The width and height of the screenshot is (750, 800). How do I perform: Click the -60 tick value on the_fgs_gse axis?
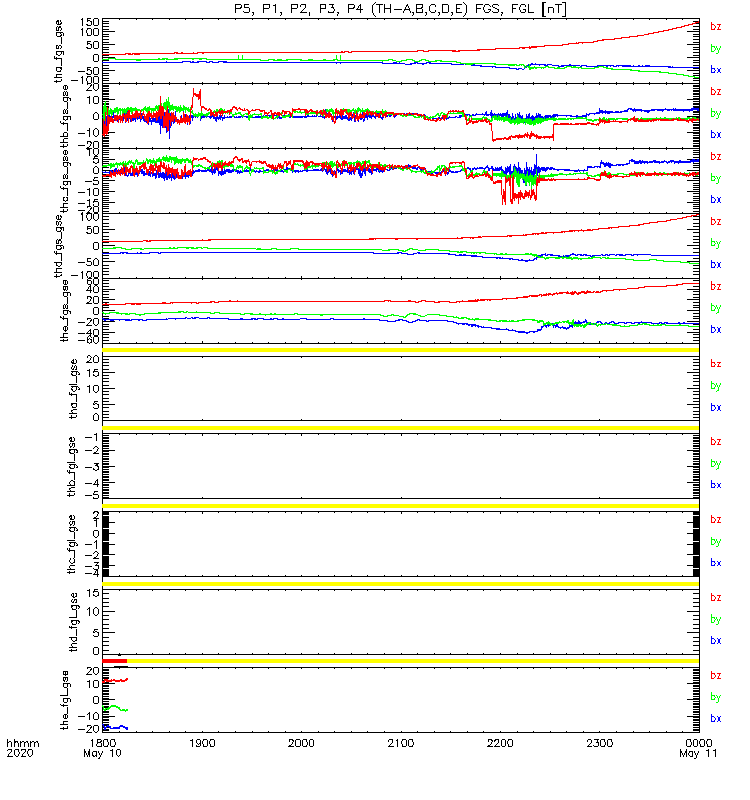click(86, 339)
